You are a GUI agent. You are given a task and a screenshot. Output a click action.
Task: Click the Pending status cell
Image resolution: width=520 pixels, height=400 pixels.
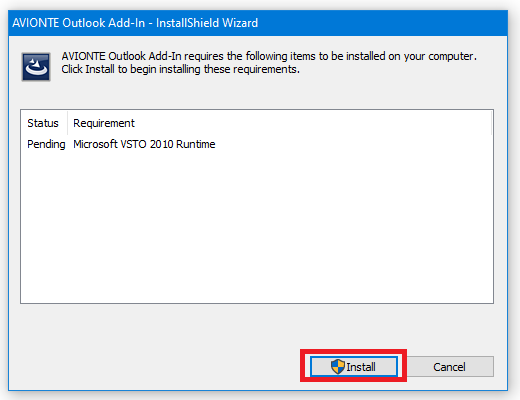pos(46,144)
